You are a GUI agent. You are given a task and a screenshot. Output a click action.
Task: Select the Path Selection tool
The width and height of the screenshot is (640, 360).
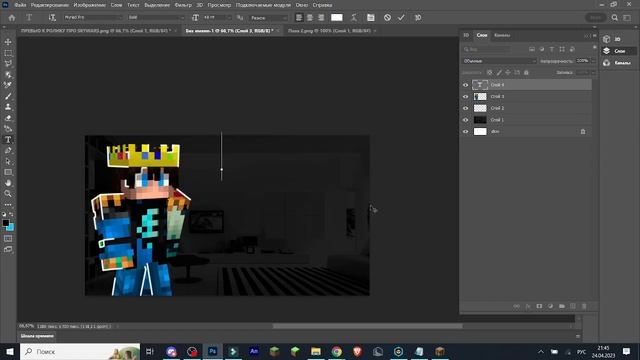tap(8, 161)
